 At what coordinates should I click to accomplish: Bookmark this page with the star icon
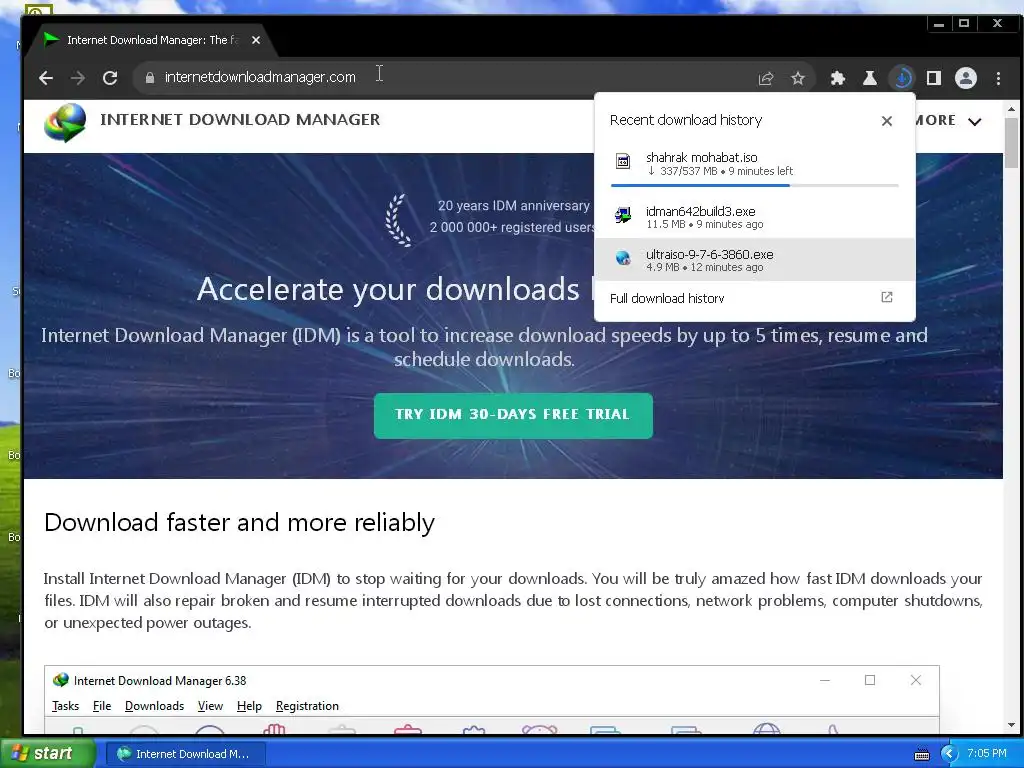pos(797,78)
